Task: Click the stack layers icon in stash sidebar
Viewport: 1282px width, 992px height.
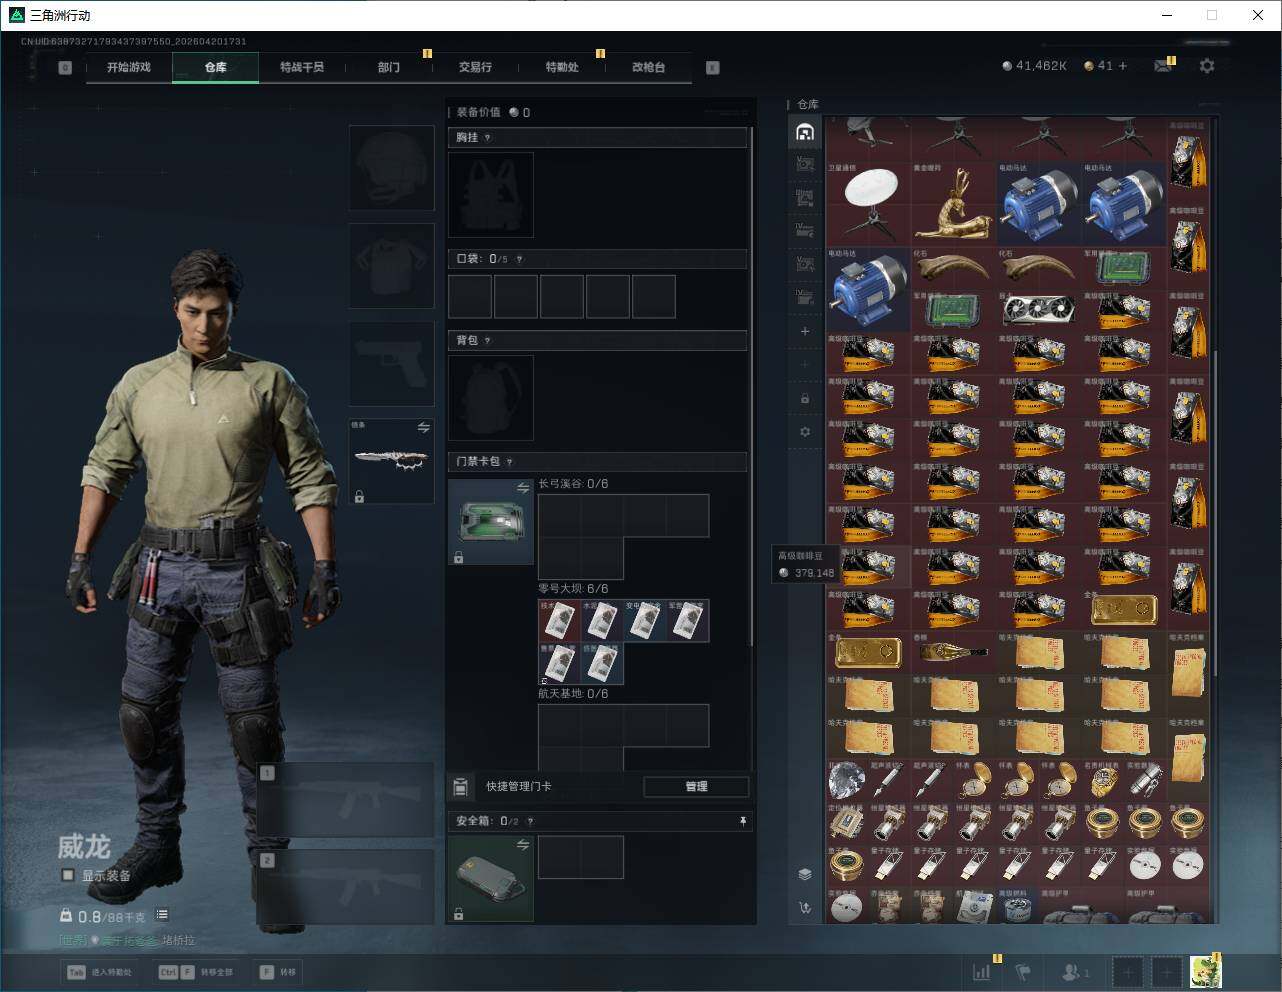Action: pyautogui.click(x=805, y=874)
